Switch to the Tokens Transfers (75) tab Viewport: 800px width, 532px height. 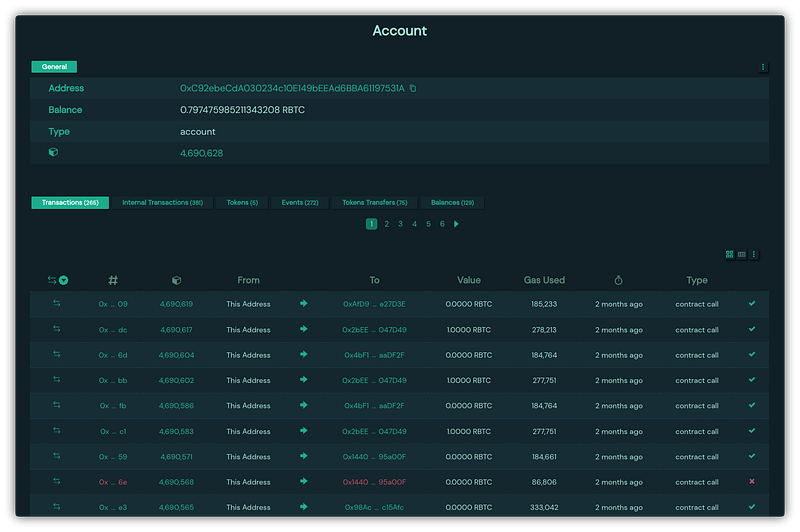tap(374, 203)
